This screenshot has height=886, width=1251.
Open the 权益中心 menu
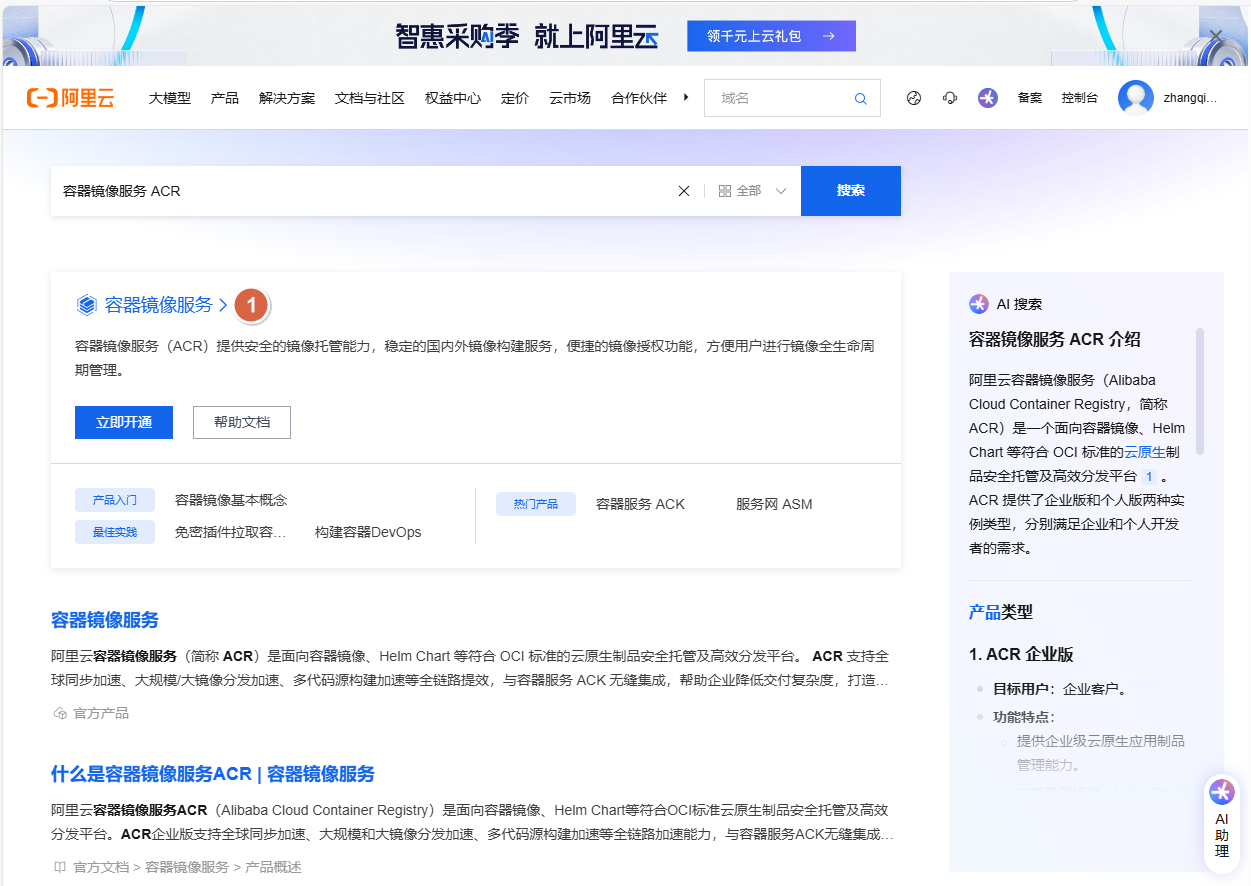pyautogui.click(x=453, y=98)
